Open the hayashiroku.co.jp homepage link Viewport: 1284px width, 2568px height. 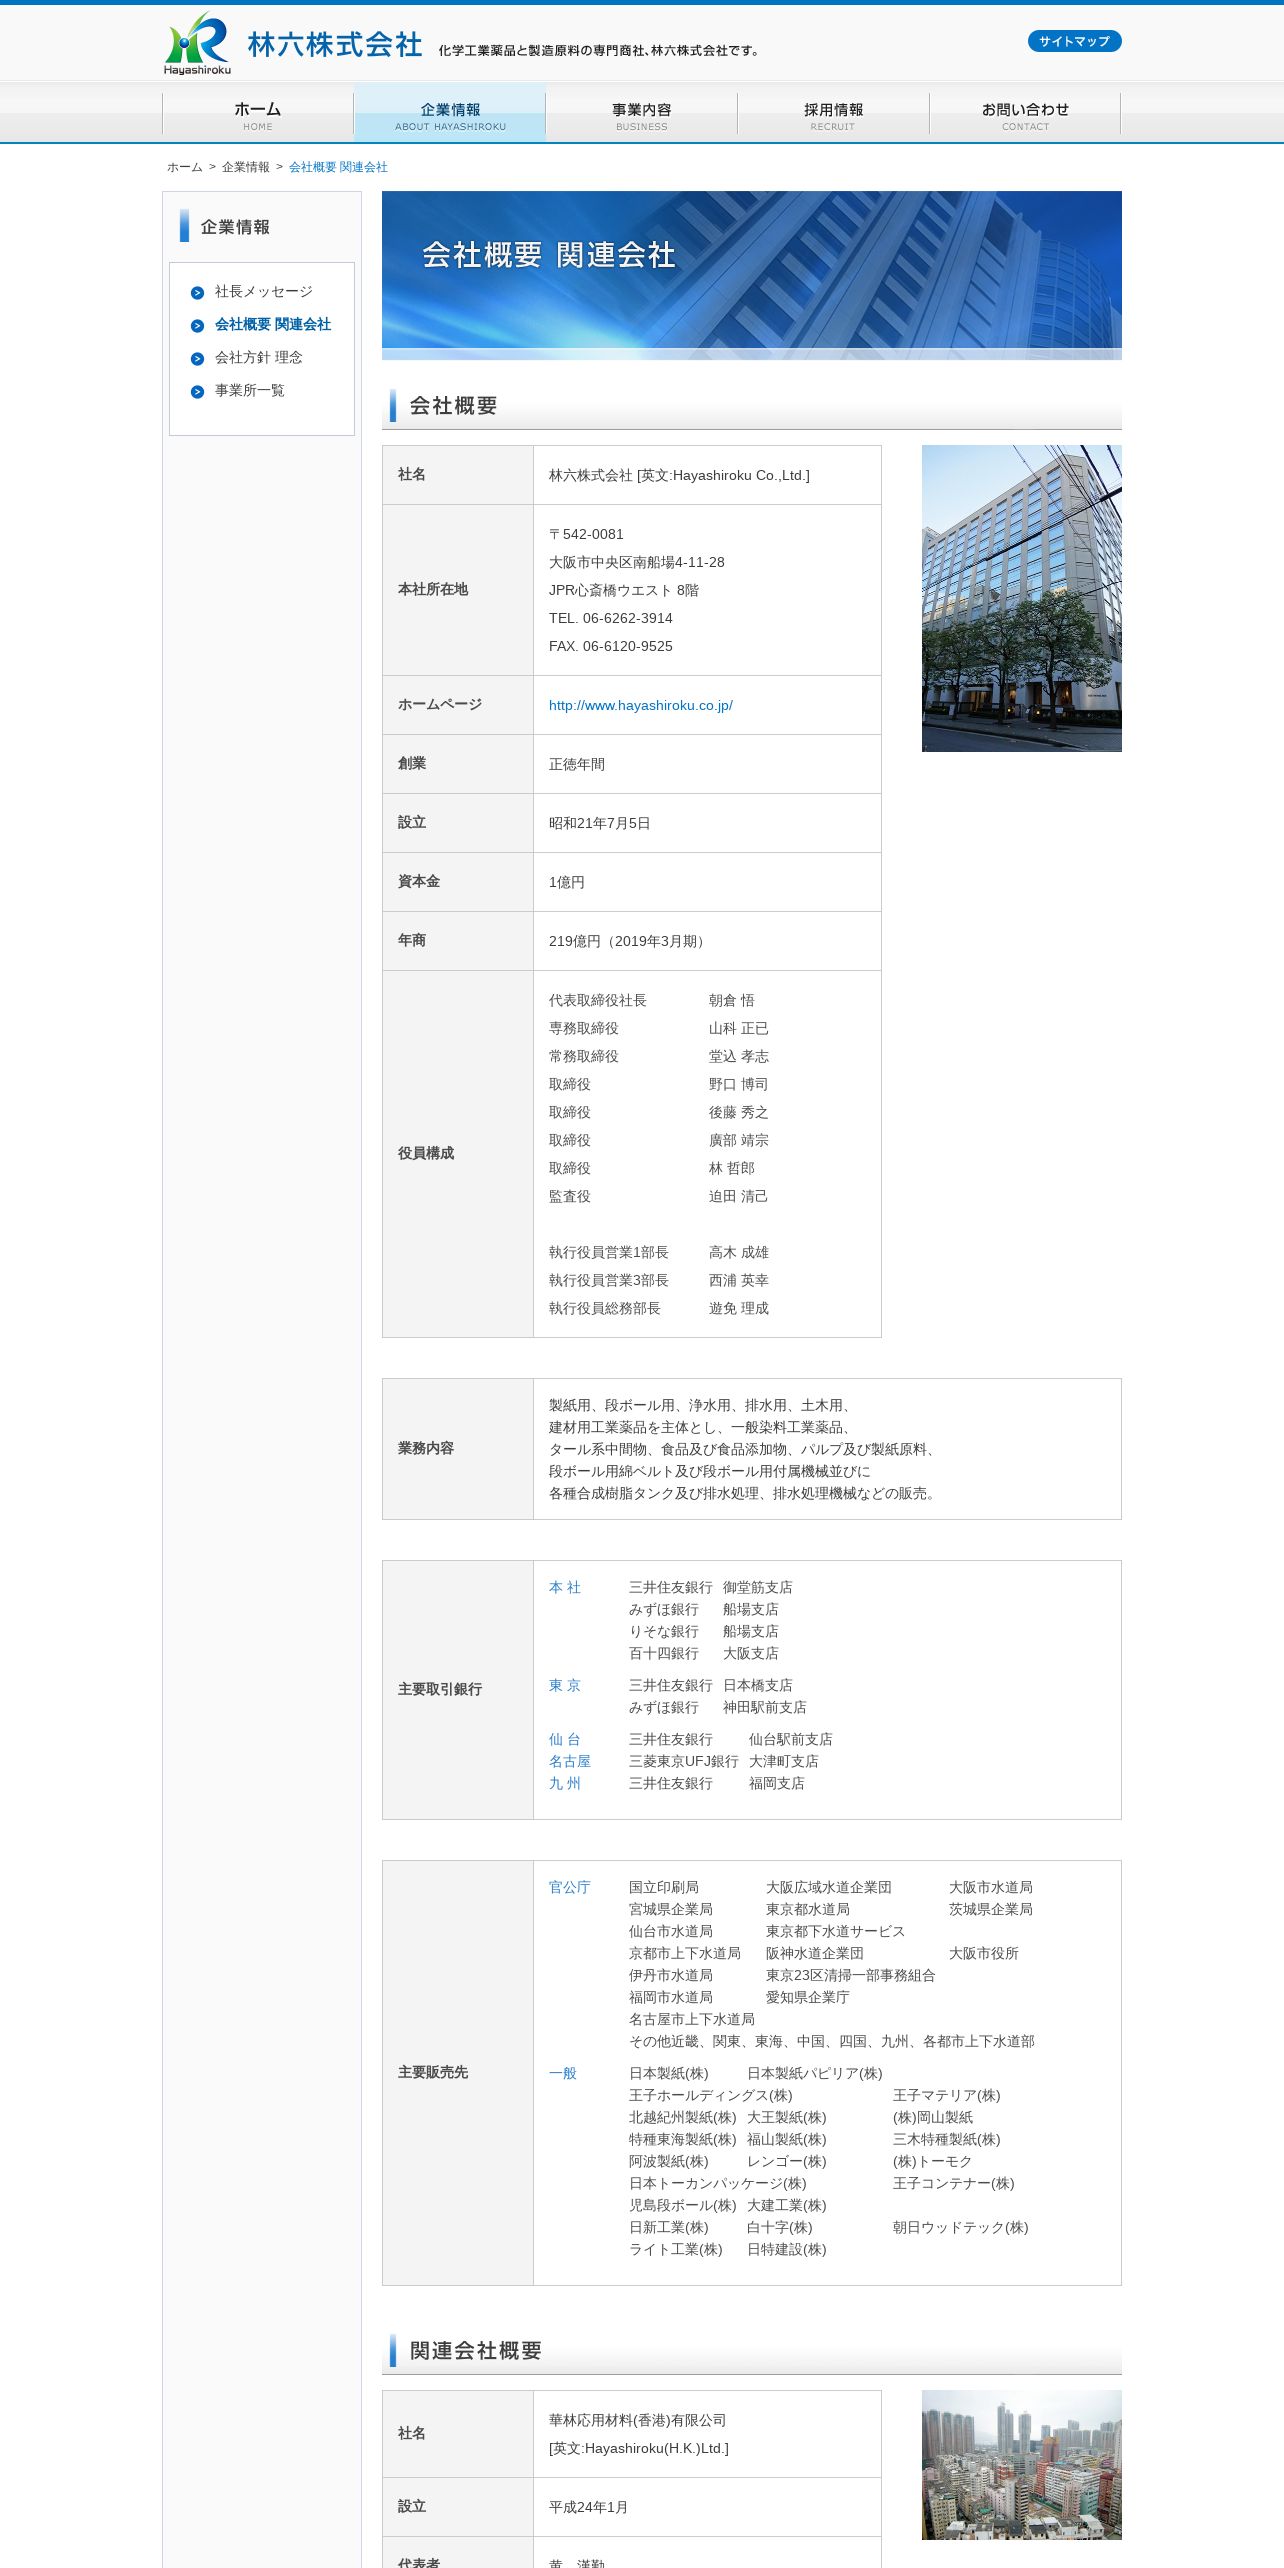click(641, 705)
